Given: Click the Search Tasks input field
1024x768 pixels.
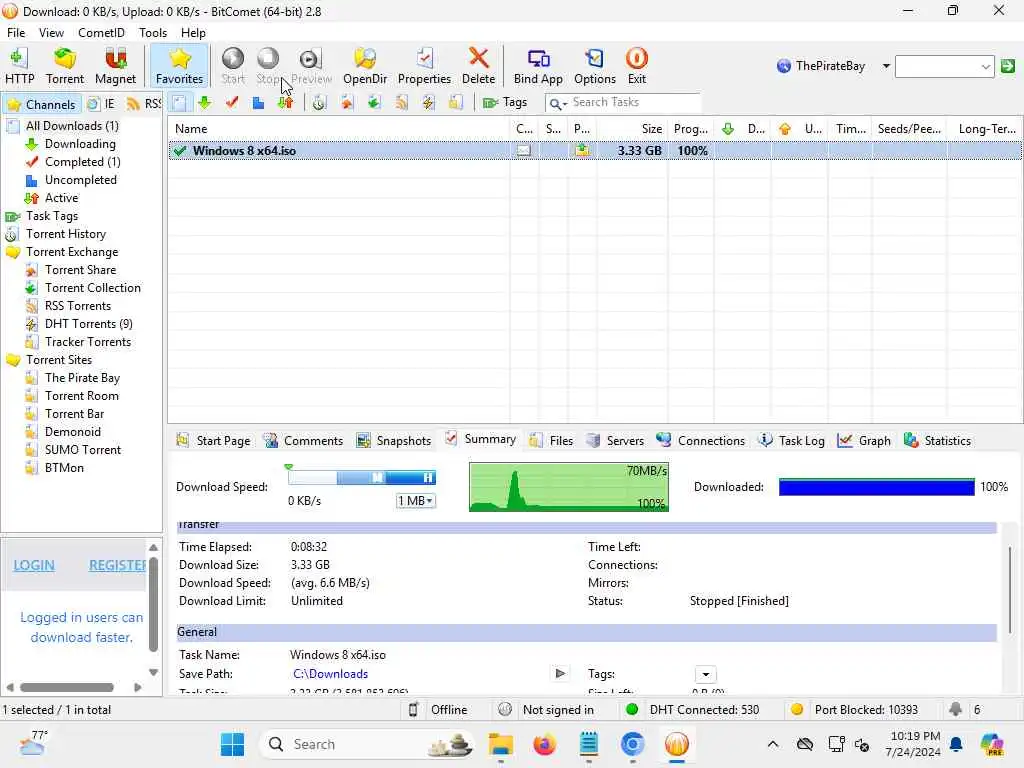Looking at the screenshot, I should coord(633,103).
